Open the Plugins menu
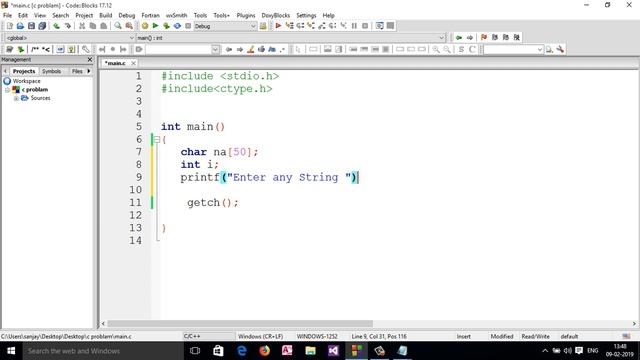640x360 pixels. 246,16
